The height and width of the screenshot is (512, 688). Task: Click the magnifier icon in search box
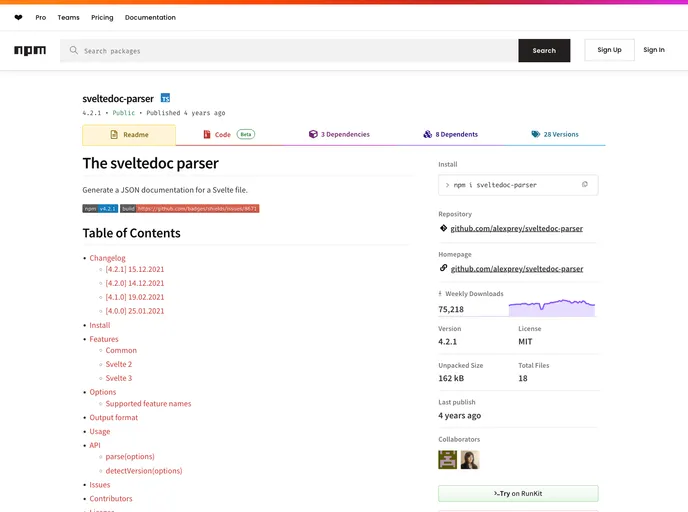tap(74, 50)
